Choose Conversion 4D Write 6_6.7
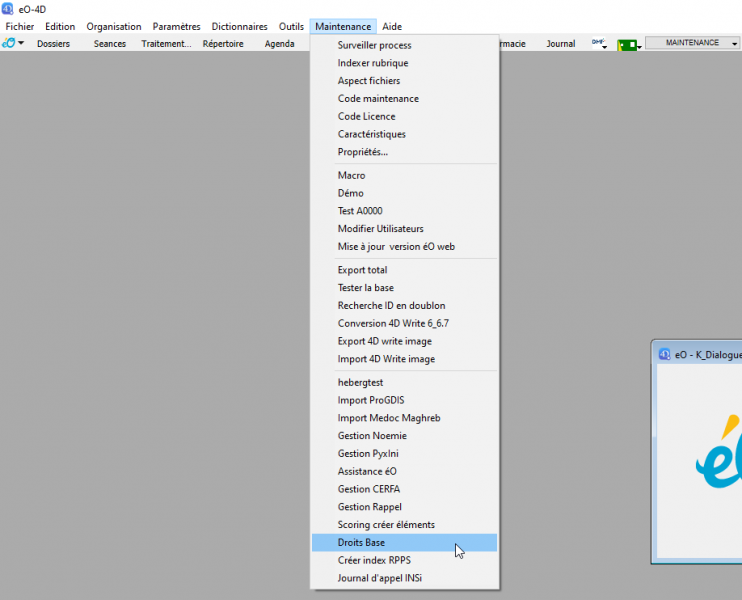Image resolution: width=742 pixels, height=600 pixels. coord(405,323)
